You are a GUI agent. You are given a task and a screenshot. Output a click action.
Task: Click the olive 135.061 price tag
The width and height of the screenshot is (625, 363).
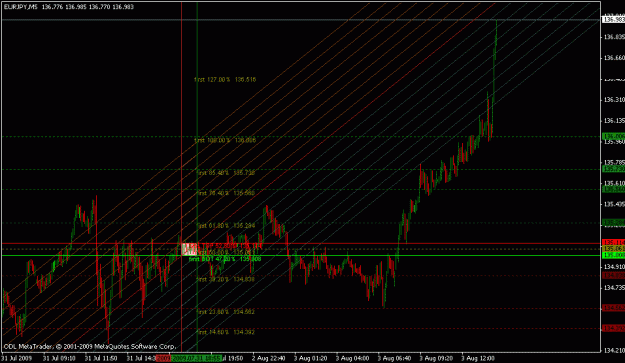click(613, 249)
